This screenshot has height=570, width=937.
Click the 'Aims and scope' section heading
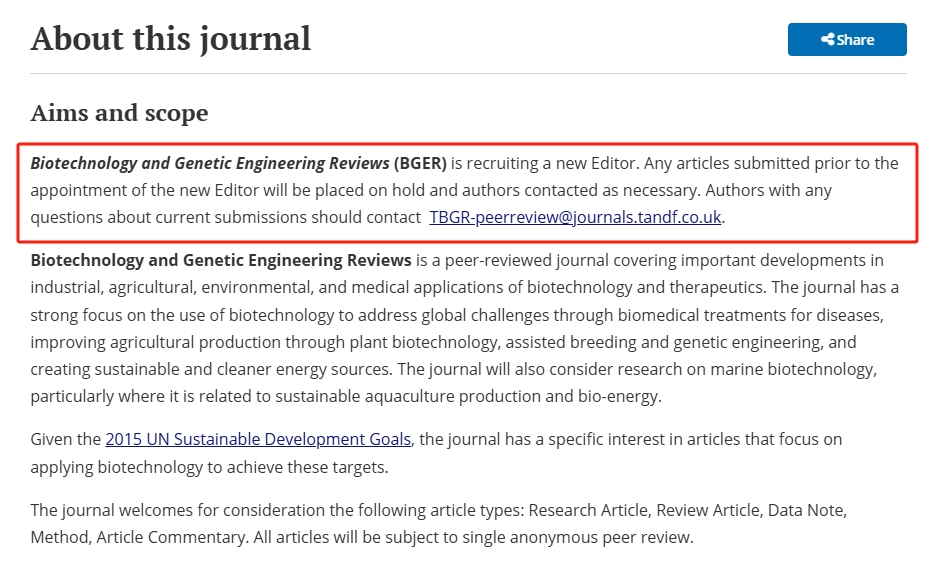[119, 113]
